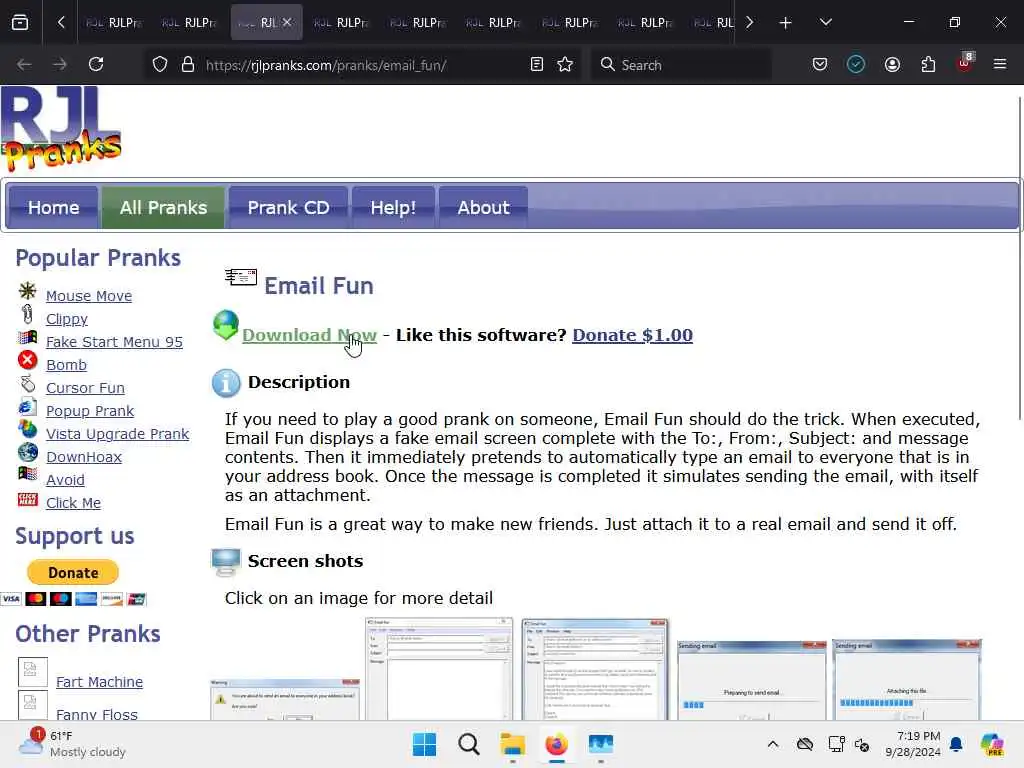Click the Download Now link
The image size is (1024, 768).
[310, 335]
